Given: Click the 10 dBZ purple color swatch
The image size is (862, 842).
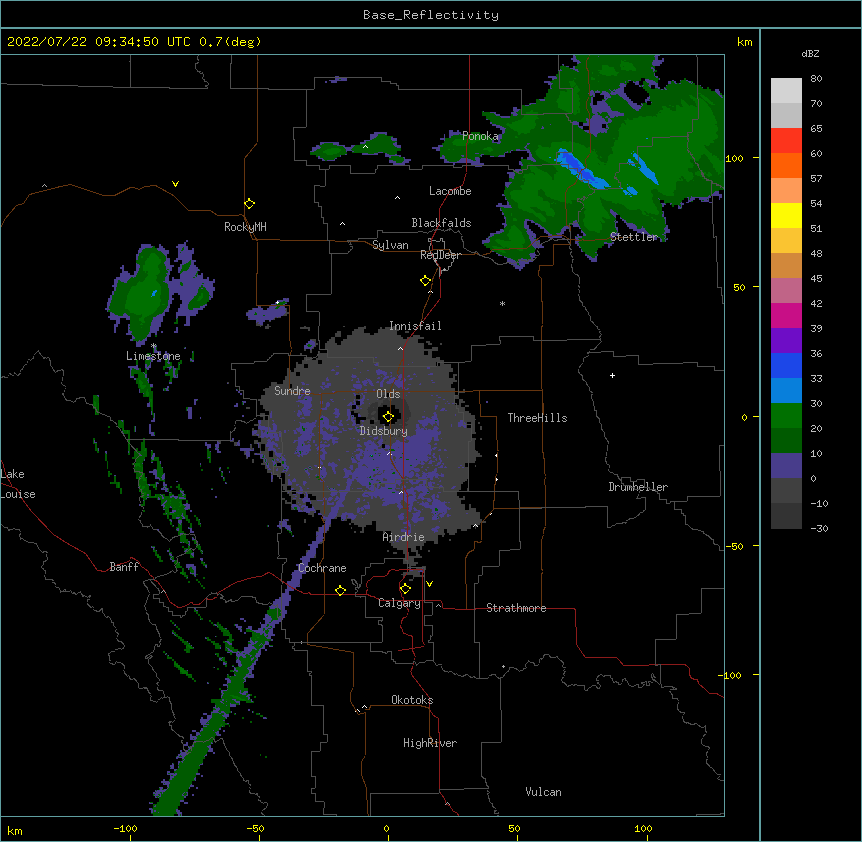Looking at the screenshot, I should 786,466.
